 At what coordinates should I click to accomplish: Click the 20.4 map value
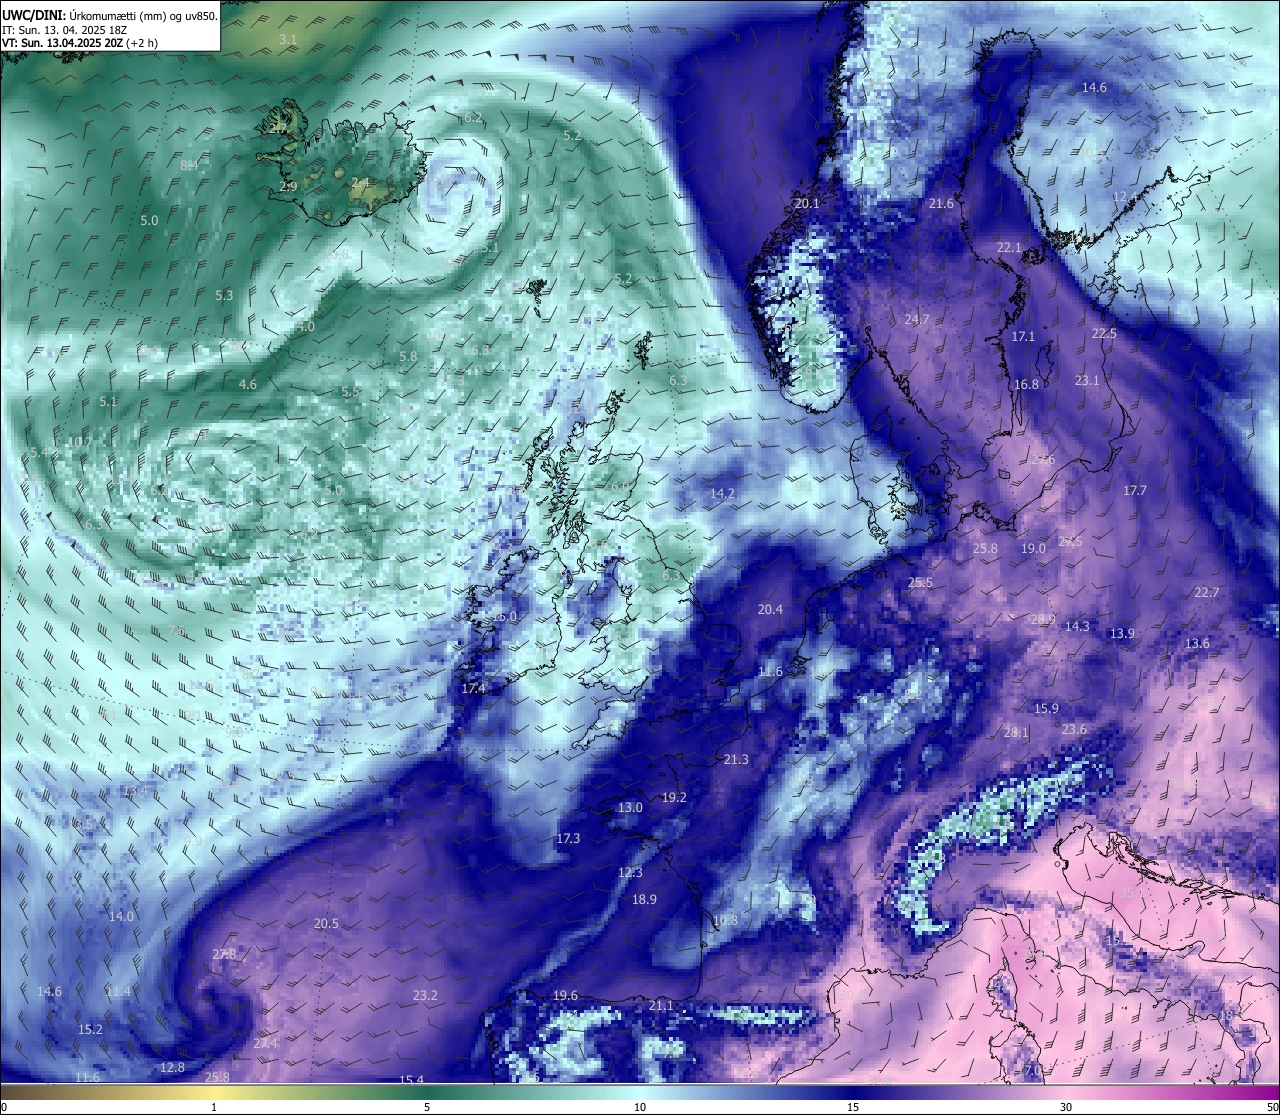pos(770,609)
